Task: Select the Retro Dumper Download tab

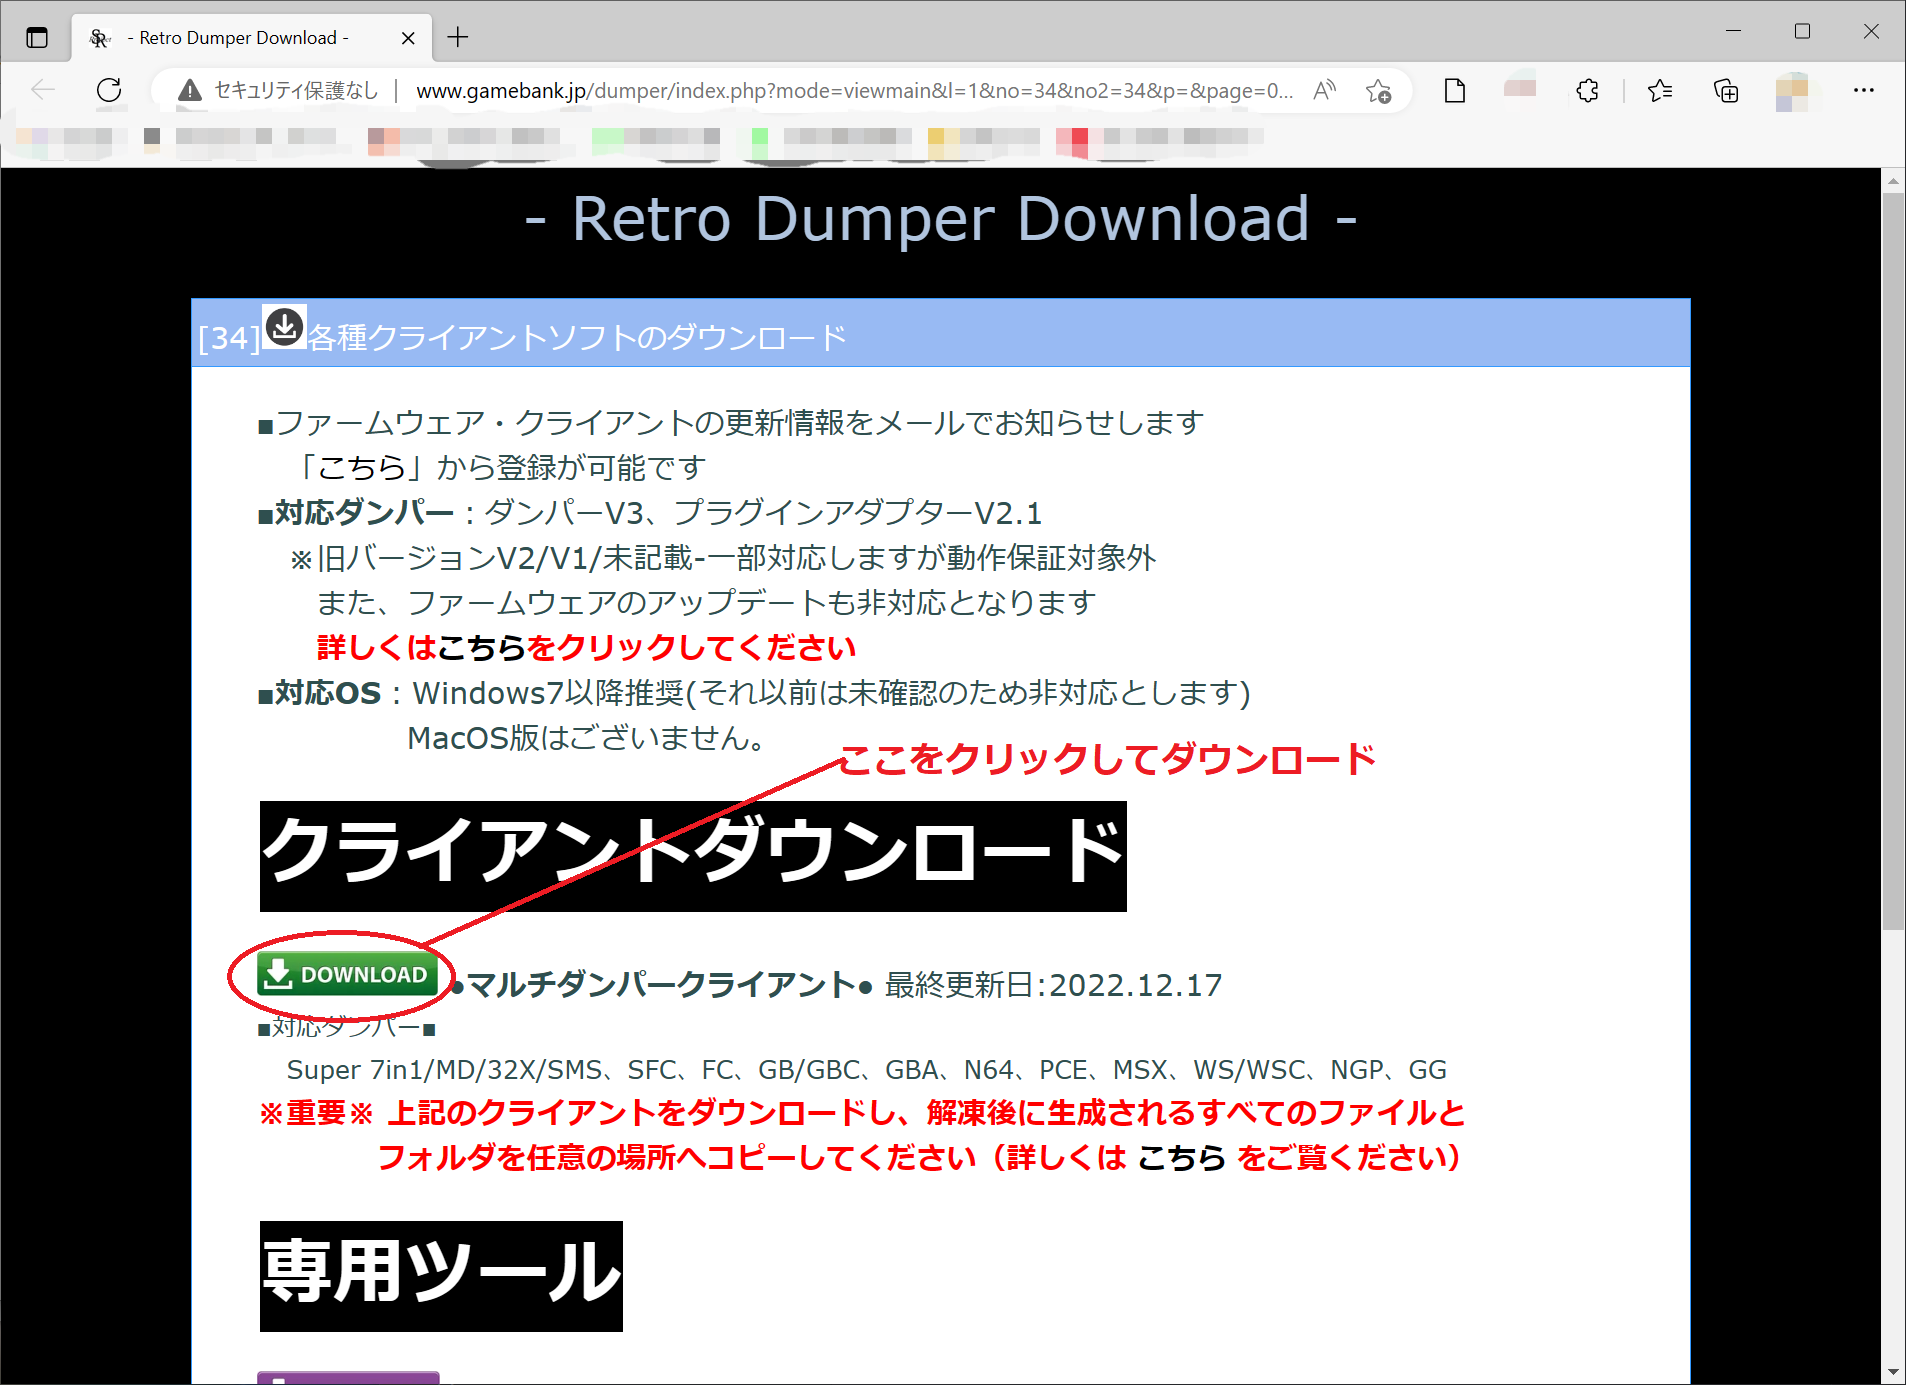Action: click(252, 38)
